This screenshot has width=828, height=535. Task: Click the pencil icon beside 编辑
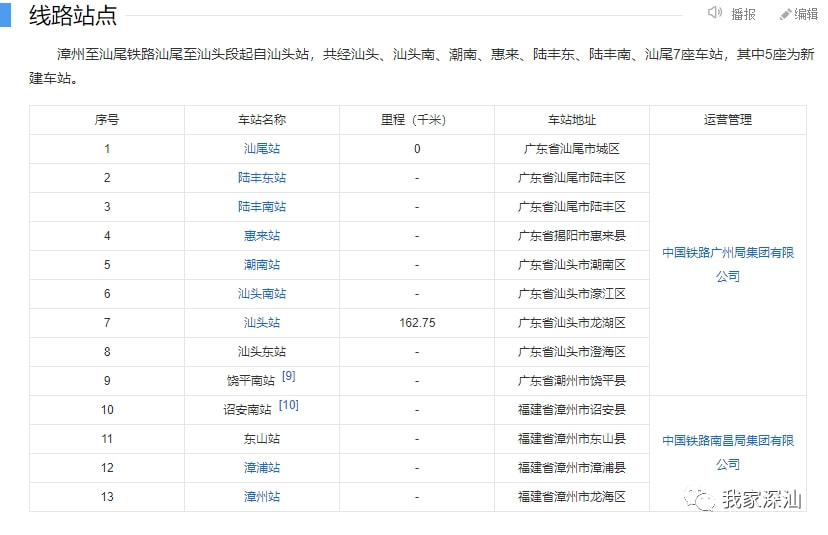pyautogui.click(x=786, y=13)
